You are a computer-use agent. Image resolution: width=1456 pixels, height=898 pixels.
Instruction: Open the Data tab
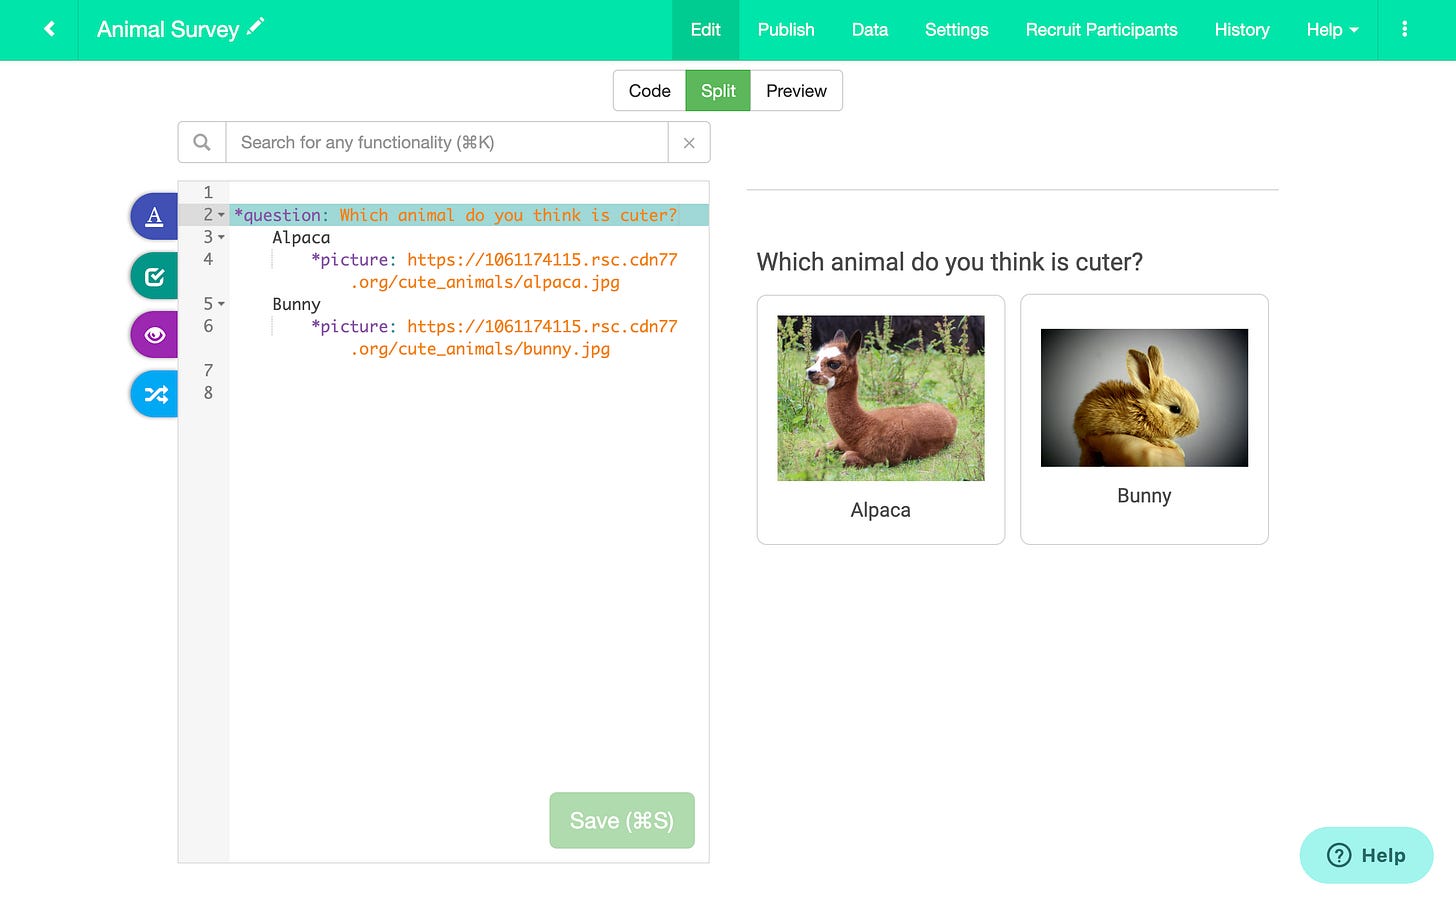point(870,30)
